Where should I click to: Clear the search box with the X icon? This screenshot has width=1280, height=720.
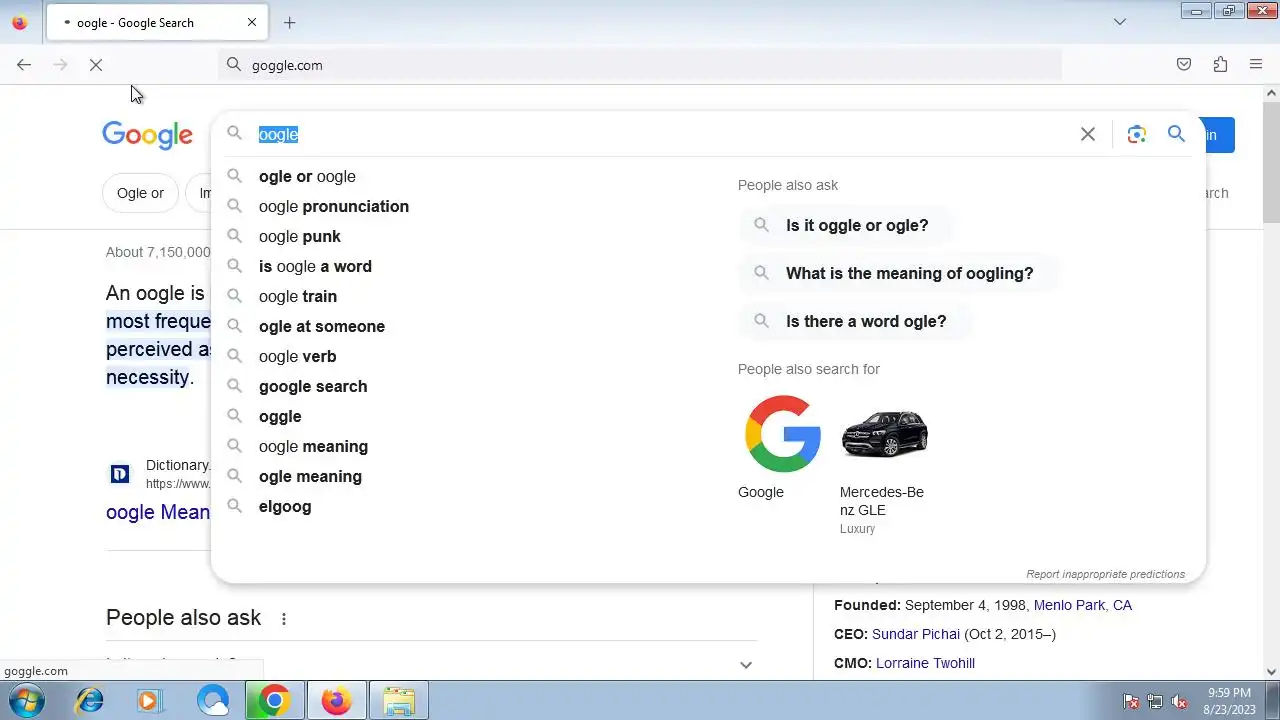point(1088,134)
